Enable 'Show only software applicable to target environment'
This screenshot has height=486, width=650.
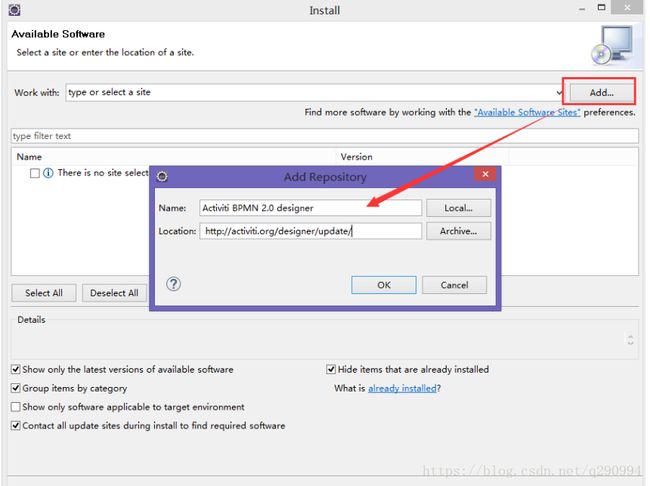(x=16, y=407)
